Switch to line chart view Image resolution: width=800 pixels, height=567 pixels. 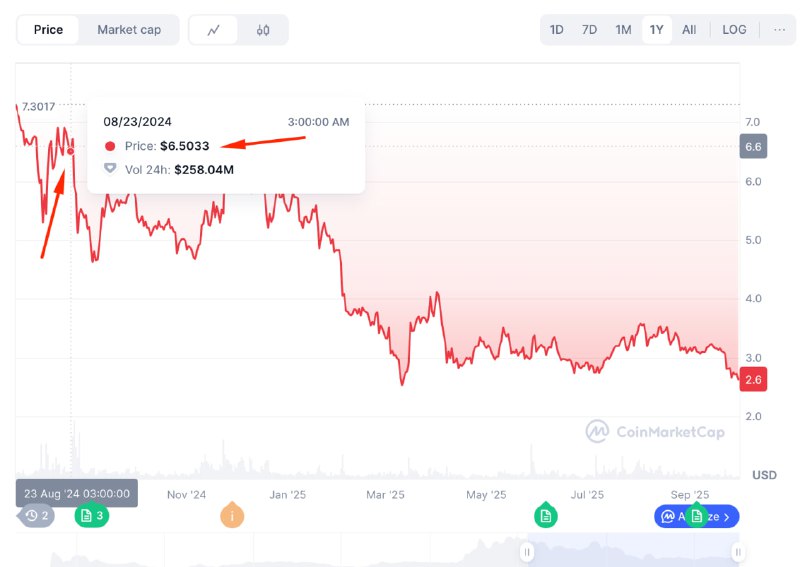click(214, 30)
